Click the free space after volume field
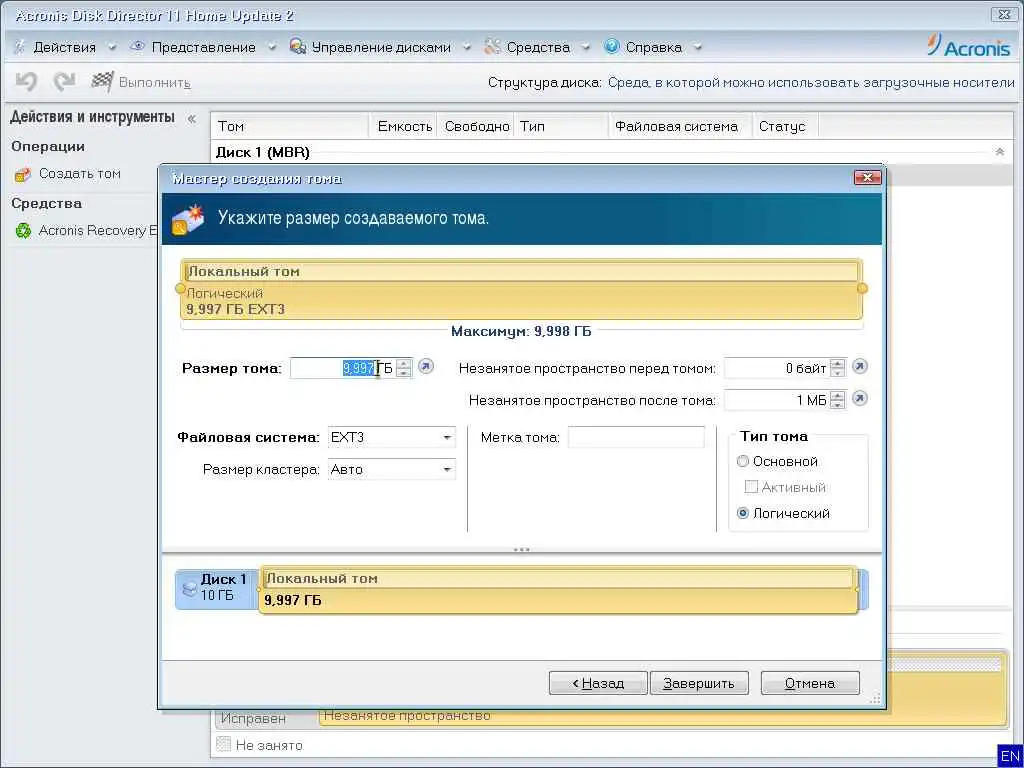The height and width of the screenshot is (768, 1024). [x=776, y=400]
